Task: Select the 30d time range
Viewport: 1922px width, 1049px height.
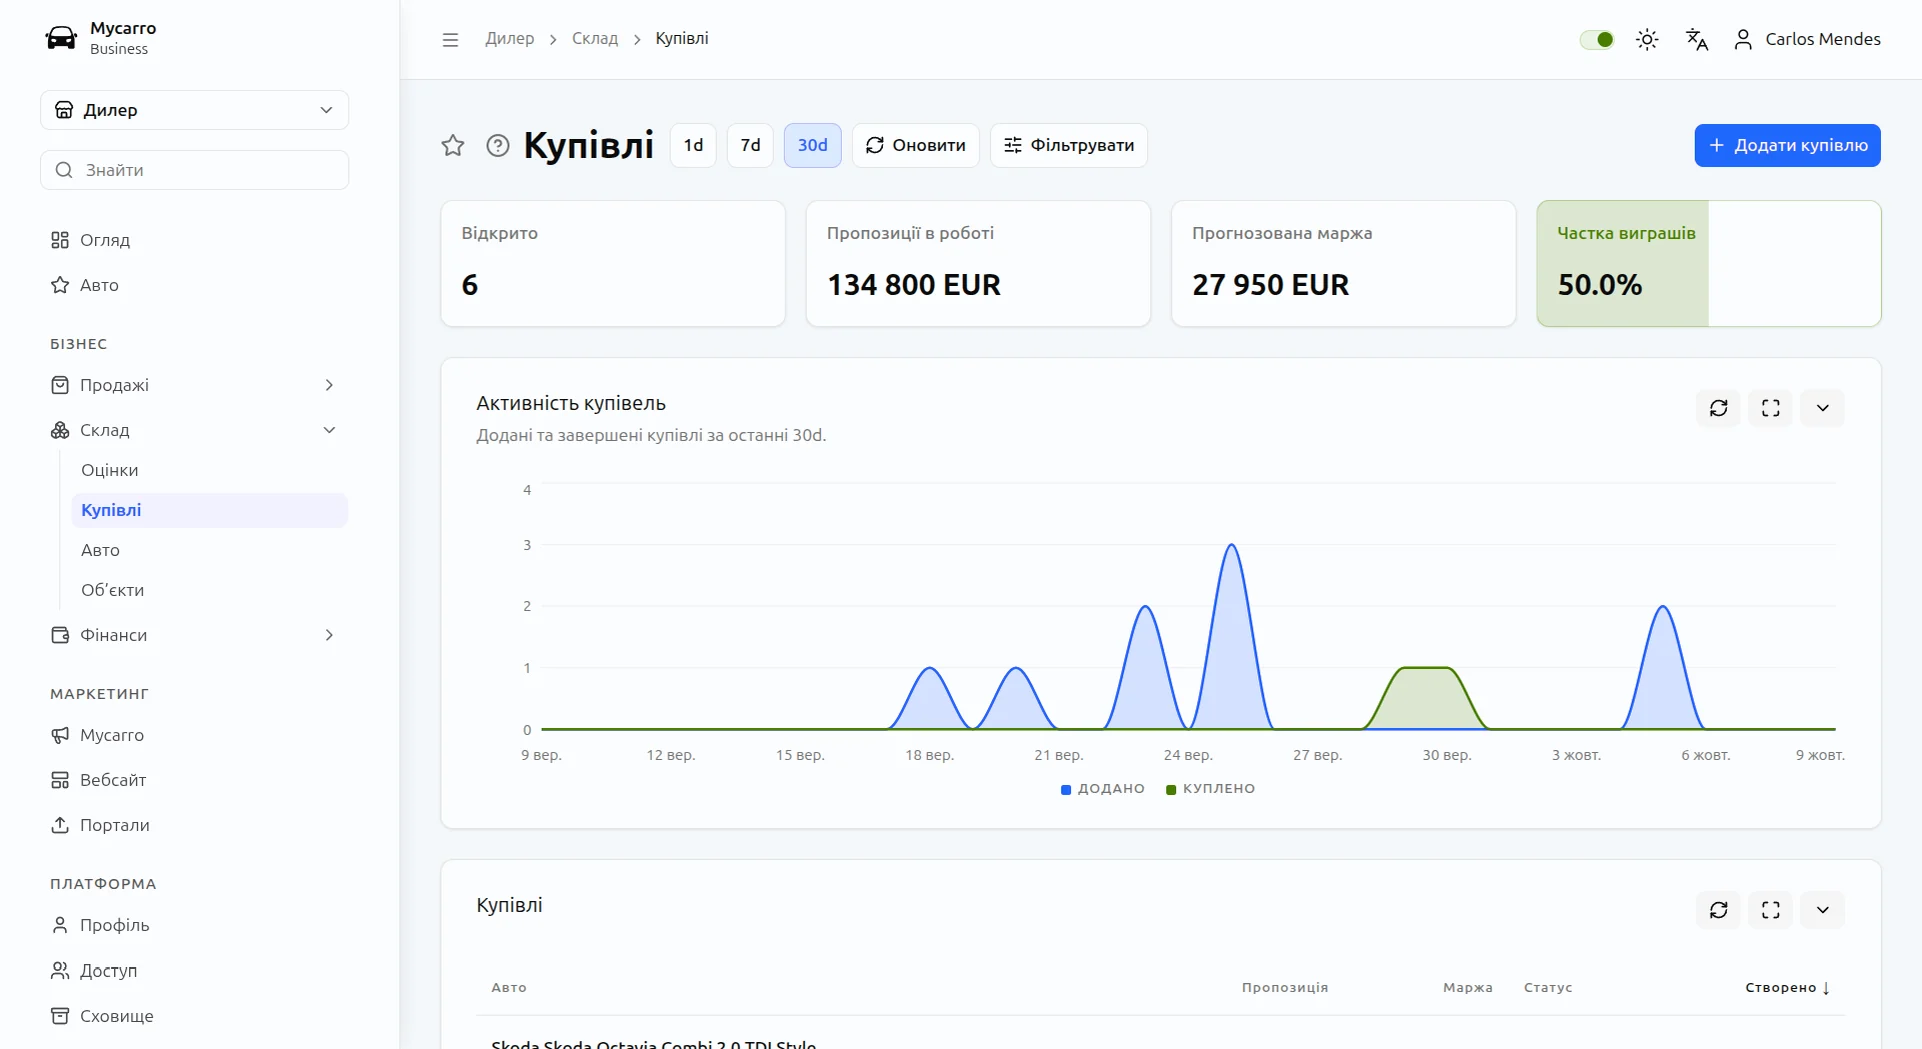Action: [812, 146]
